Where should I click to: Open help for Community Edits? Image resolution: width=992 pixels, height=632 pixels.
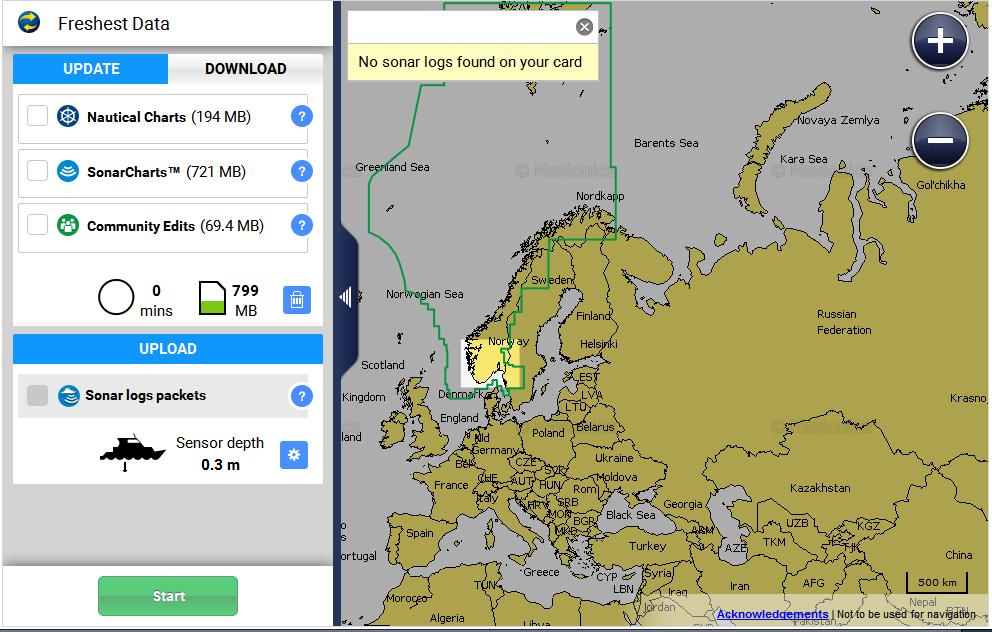pyautogui.click(x=302, y=225)
